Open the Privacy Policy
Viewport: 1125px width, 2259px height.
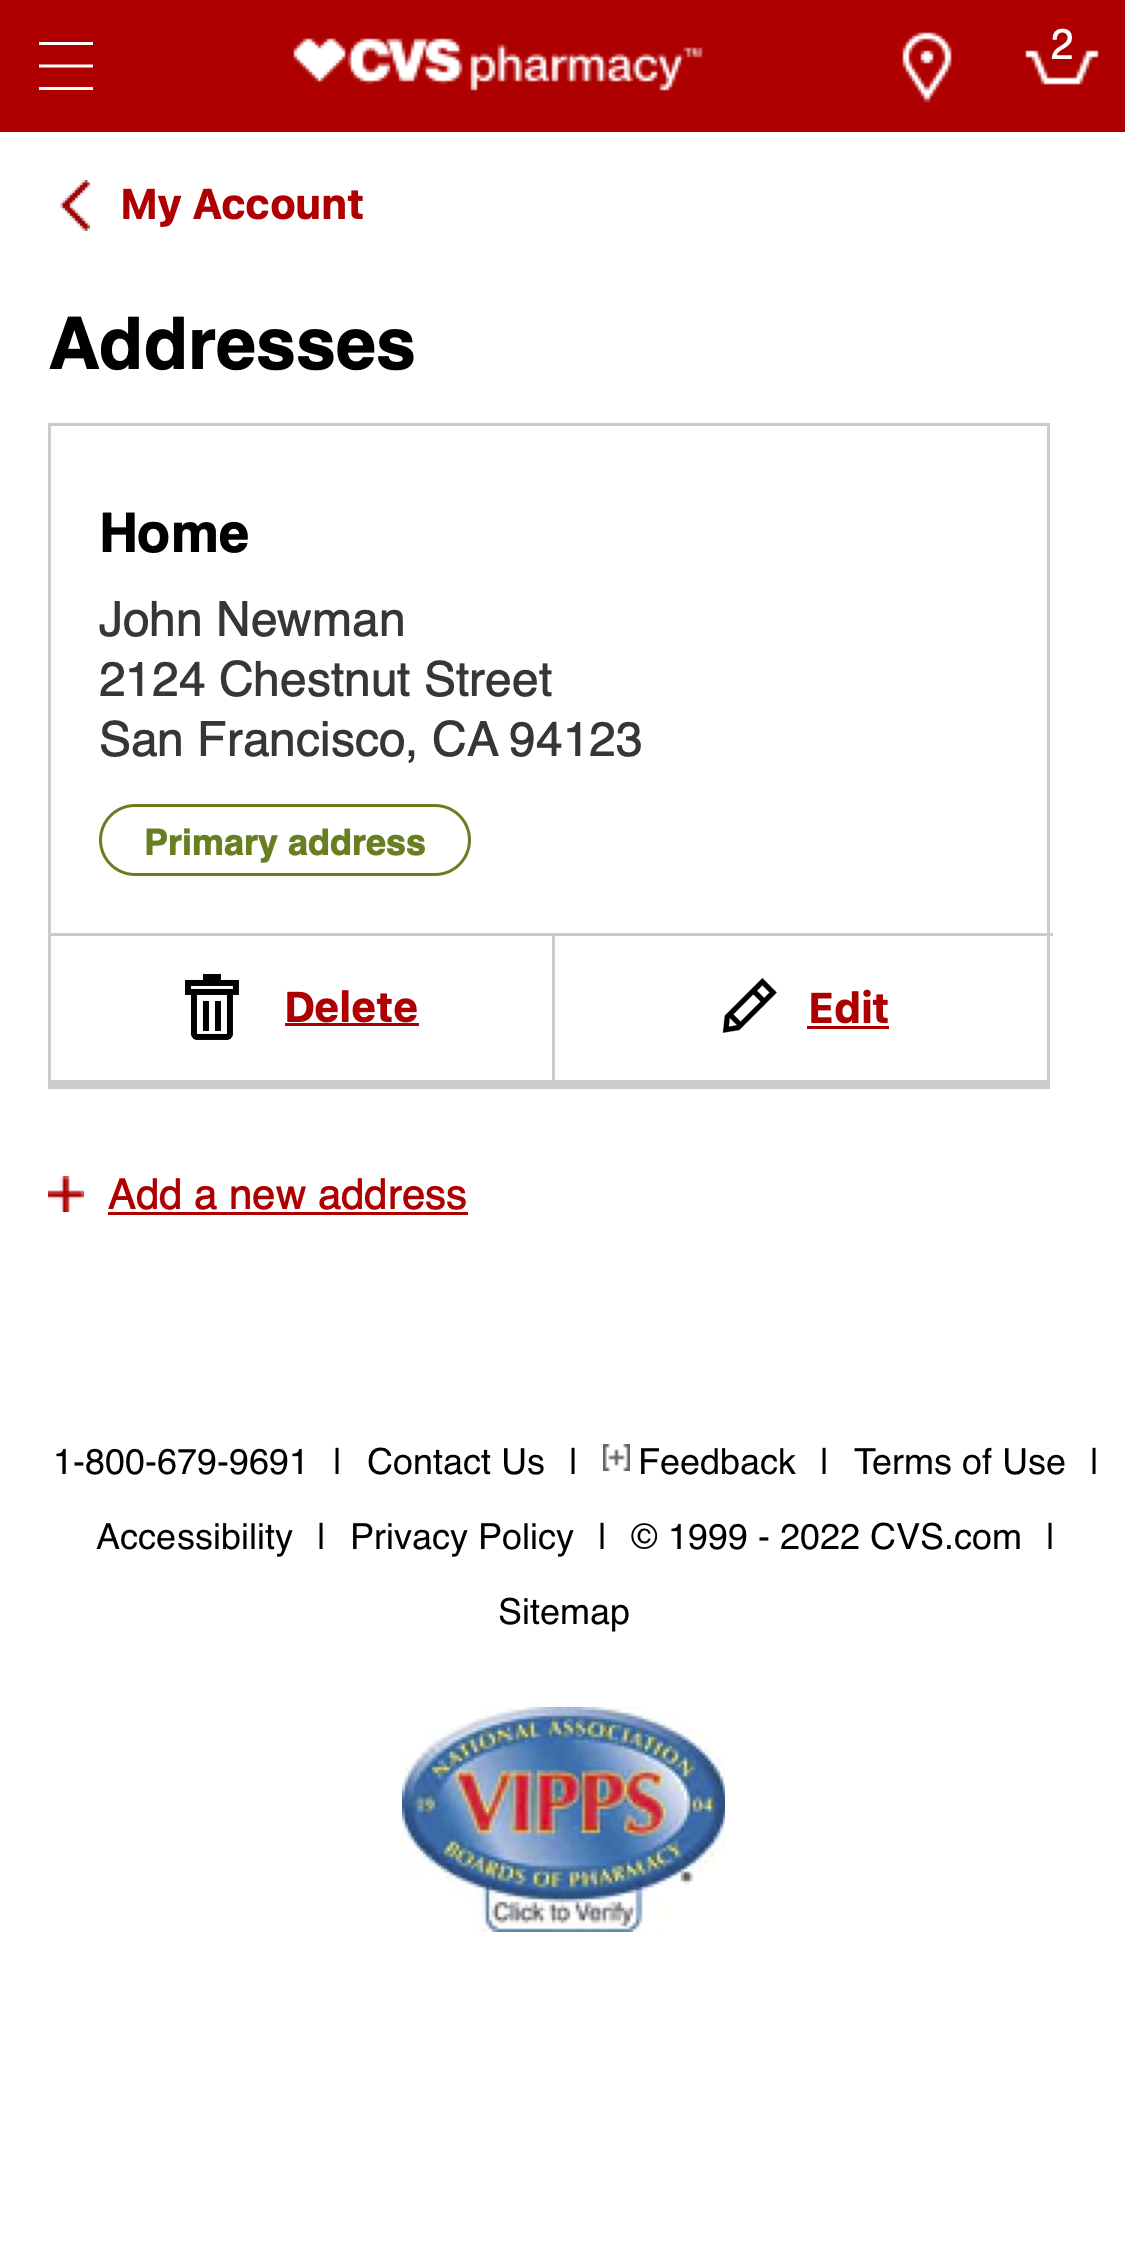[462, 1537]
